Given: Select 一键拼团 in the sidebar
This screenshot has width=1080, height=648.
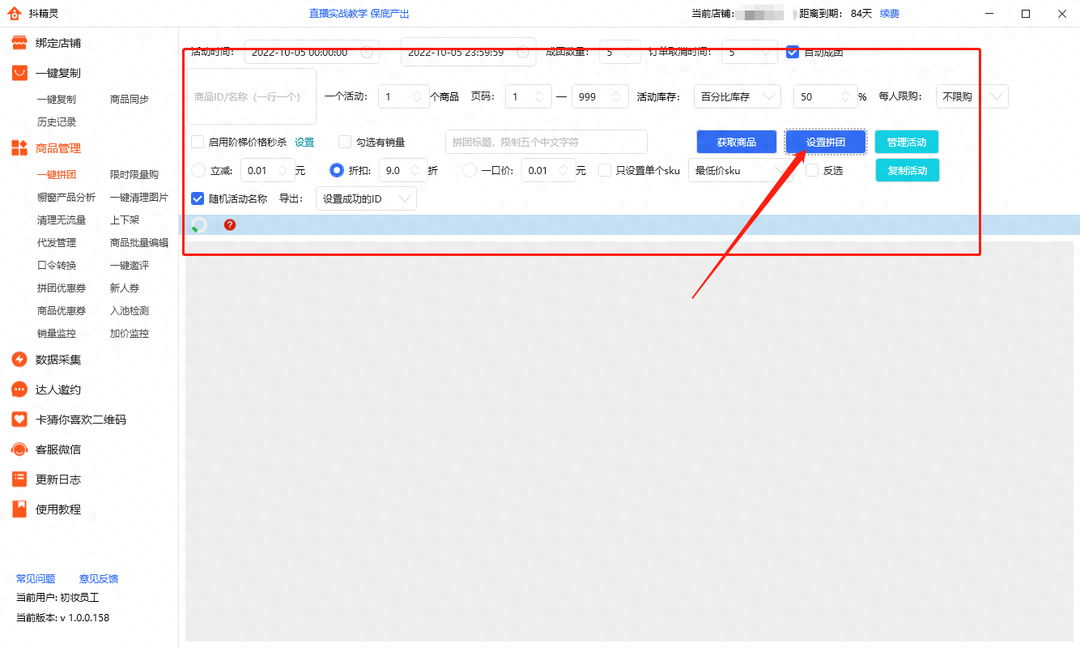Looking at the screenshot, I should click(56, 175).
